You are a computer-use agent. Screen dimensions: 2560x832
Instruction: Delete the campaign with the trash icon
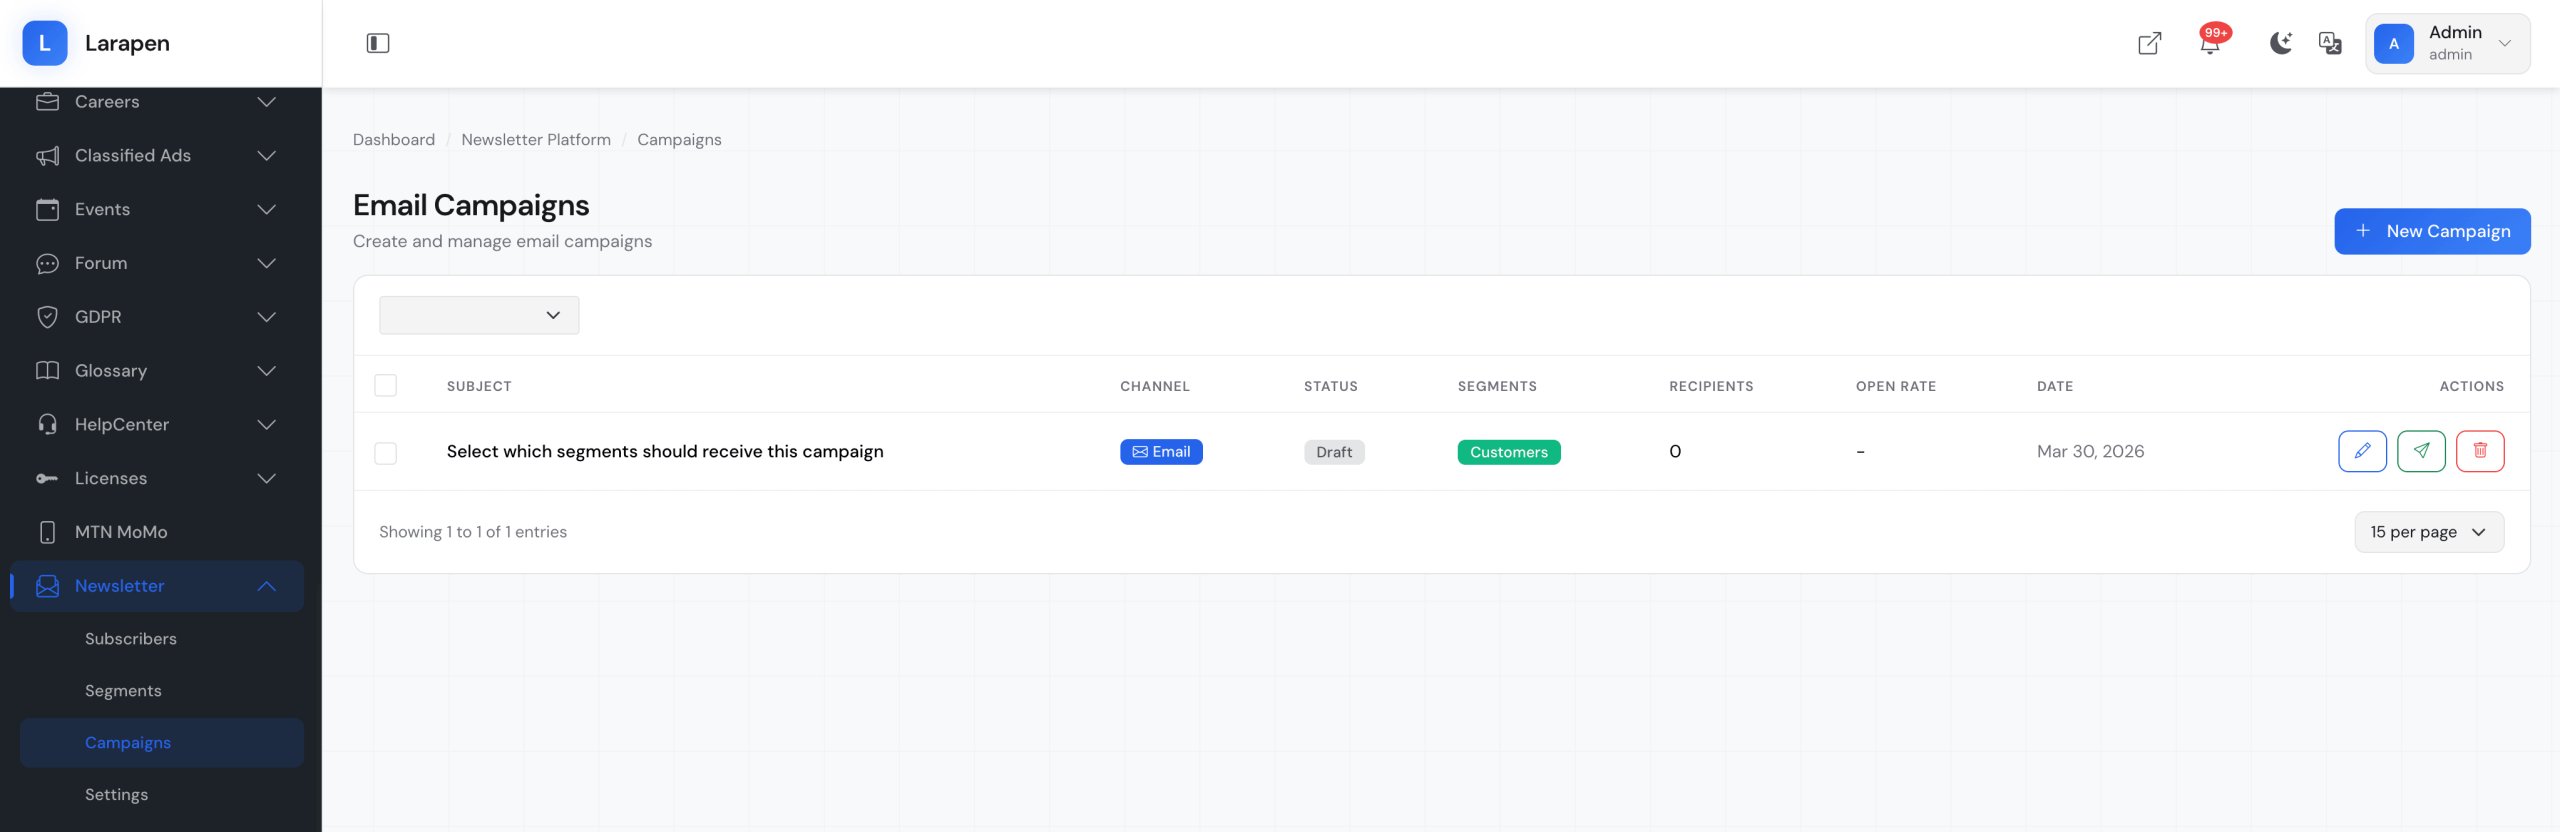click(2480, 451)
